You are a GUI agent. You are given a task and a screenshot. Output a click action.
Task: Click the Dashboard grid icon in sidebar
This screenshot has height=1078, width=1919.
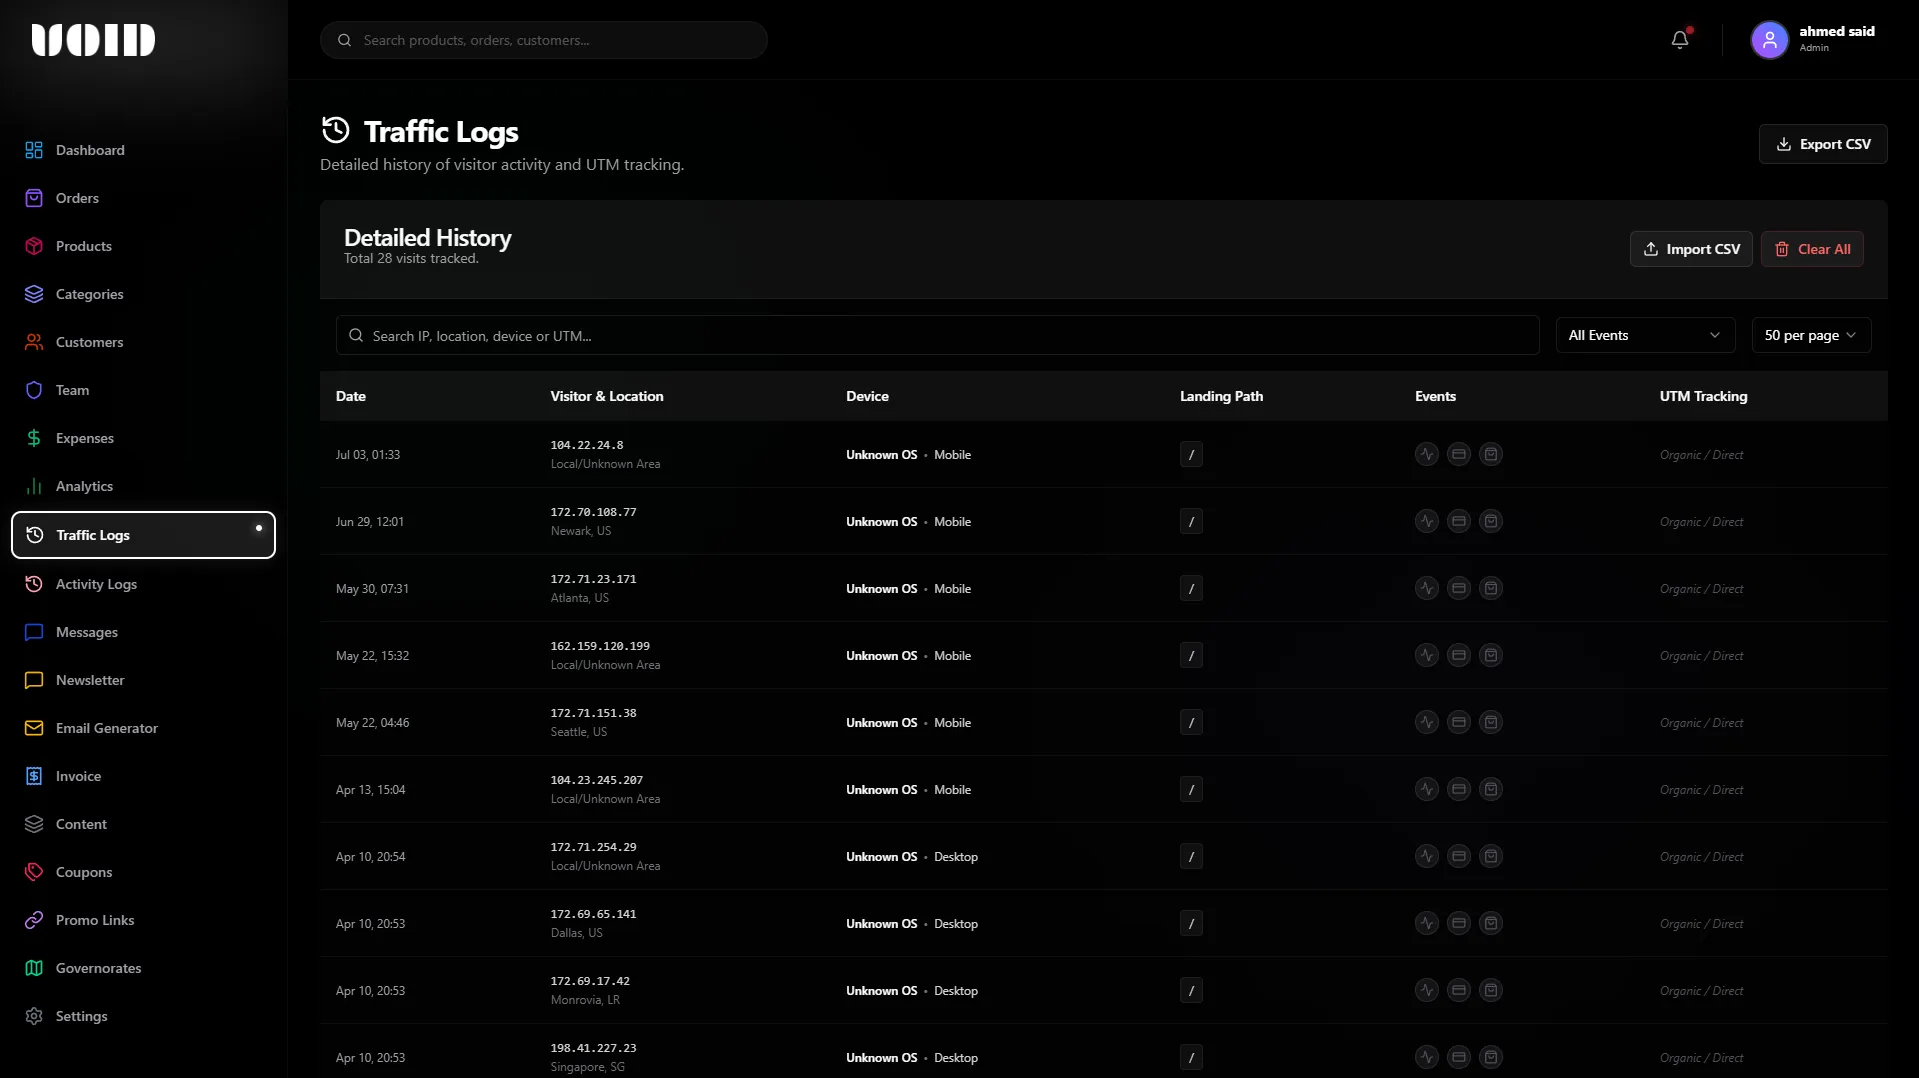pos(34,150)
